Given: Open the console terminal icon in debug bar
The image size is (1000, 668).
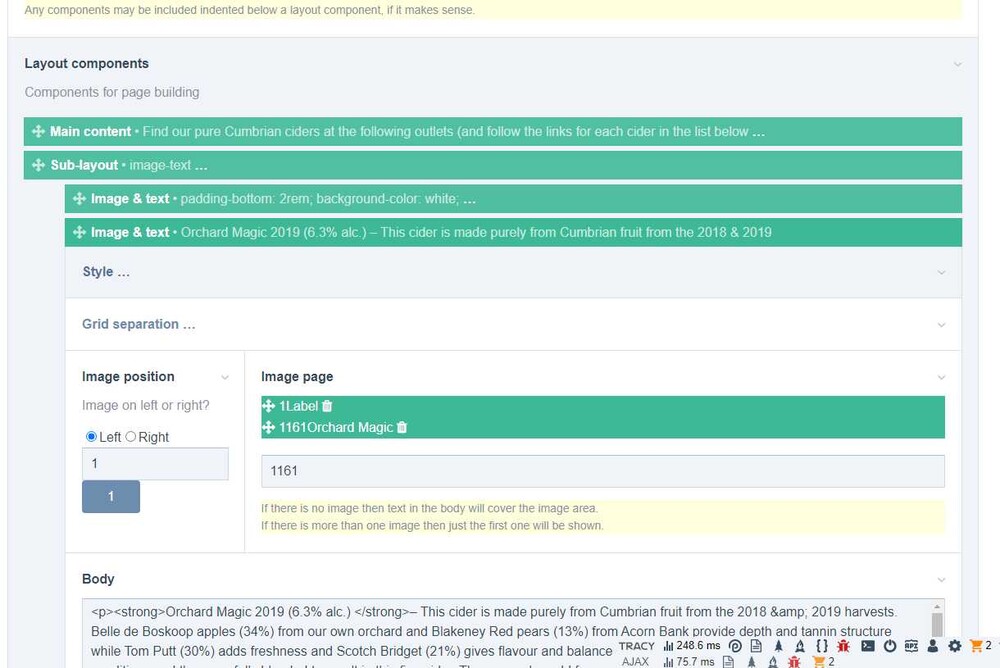Looking at the screenshot, I should coord(868,646).
